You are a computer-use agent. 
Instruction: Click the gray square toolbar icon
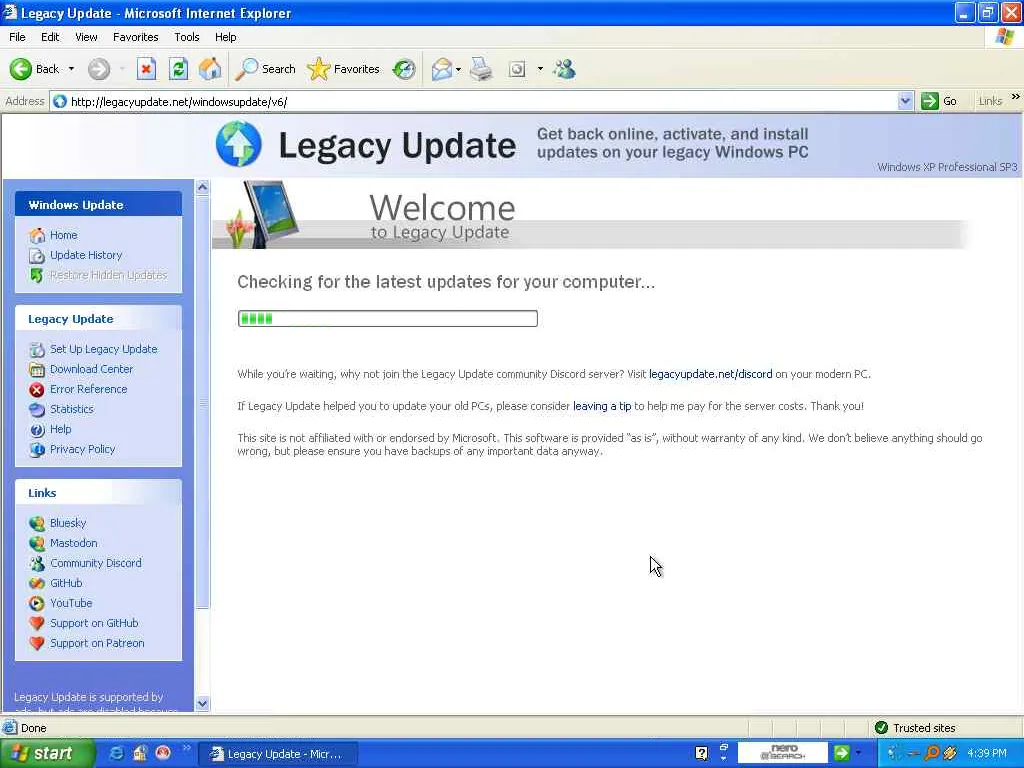[517, 69]
